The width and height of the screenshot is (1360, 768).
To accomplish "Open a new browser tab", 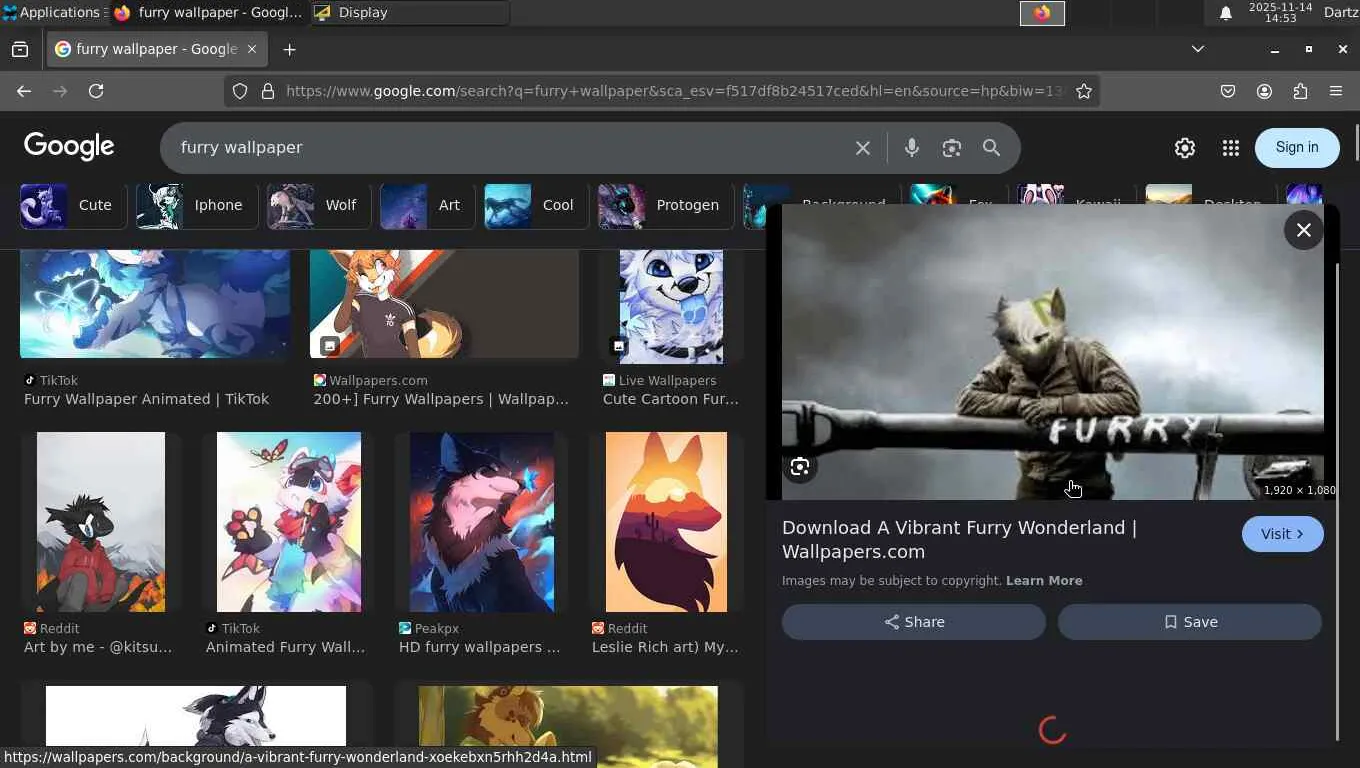I will click(290, 49).
